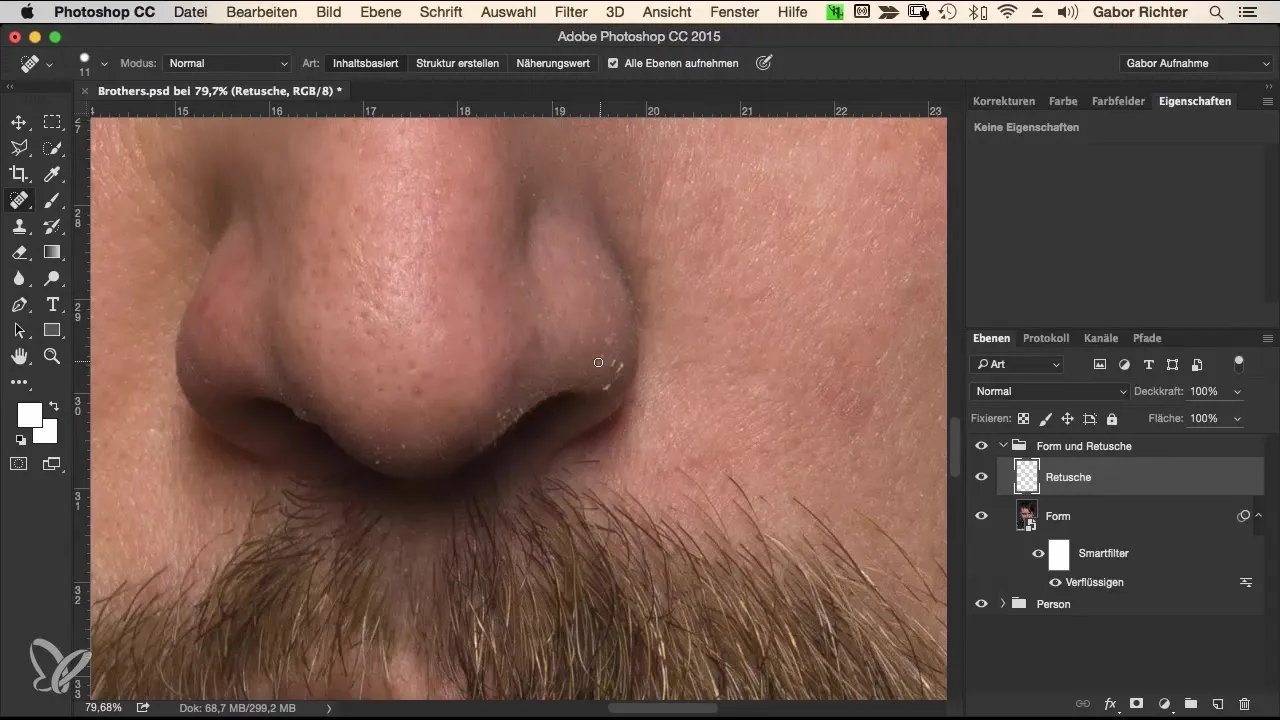Select the Pen tool
The image size is (1280, 720).
19,304
